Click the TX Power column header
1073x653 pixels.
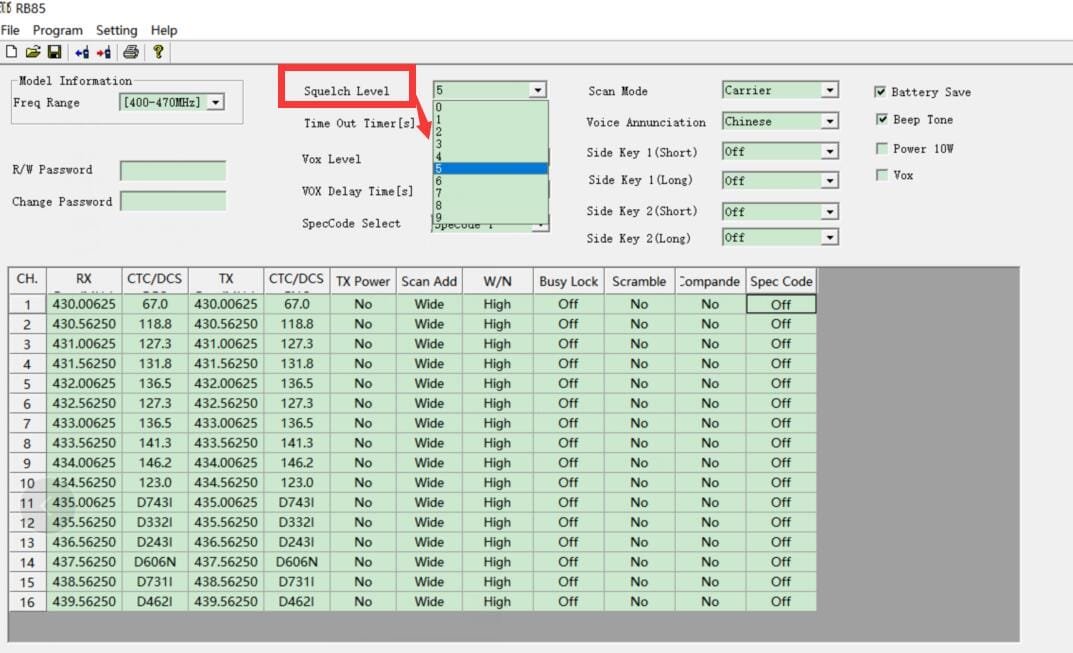363,281
